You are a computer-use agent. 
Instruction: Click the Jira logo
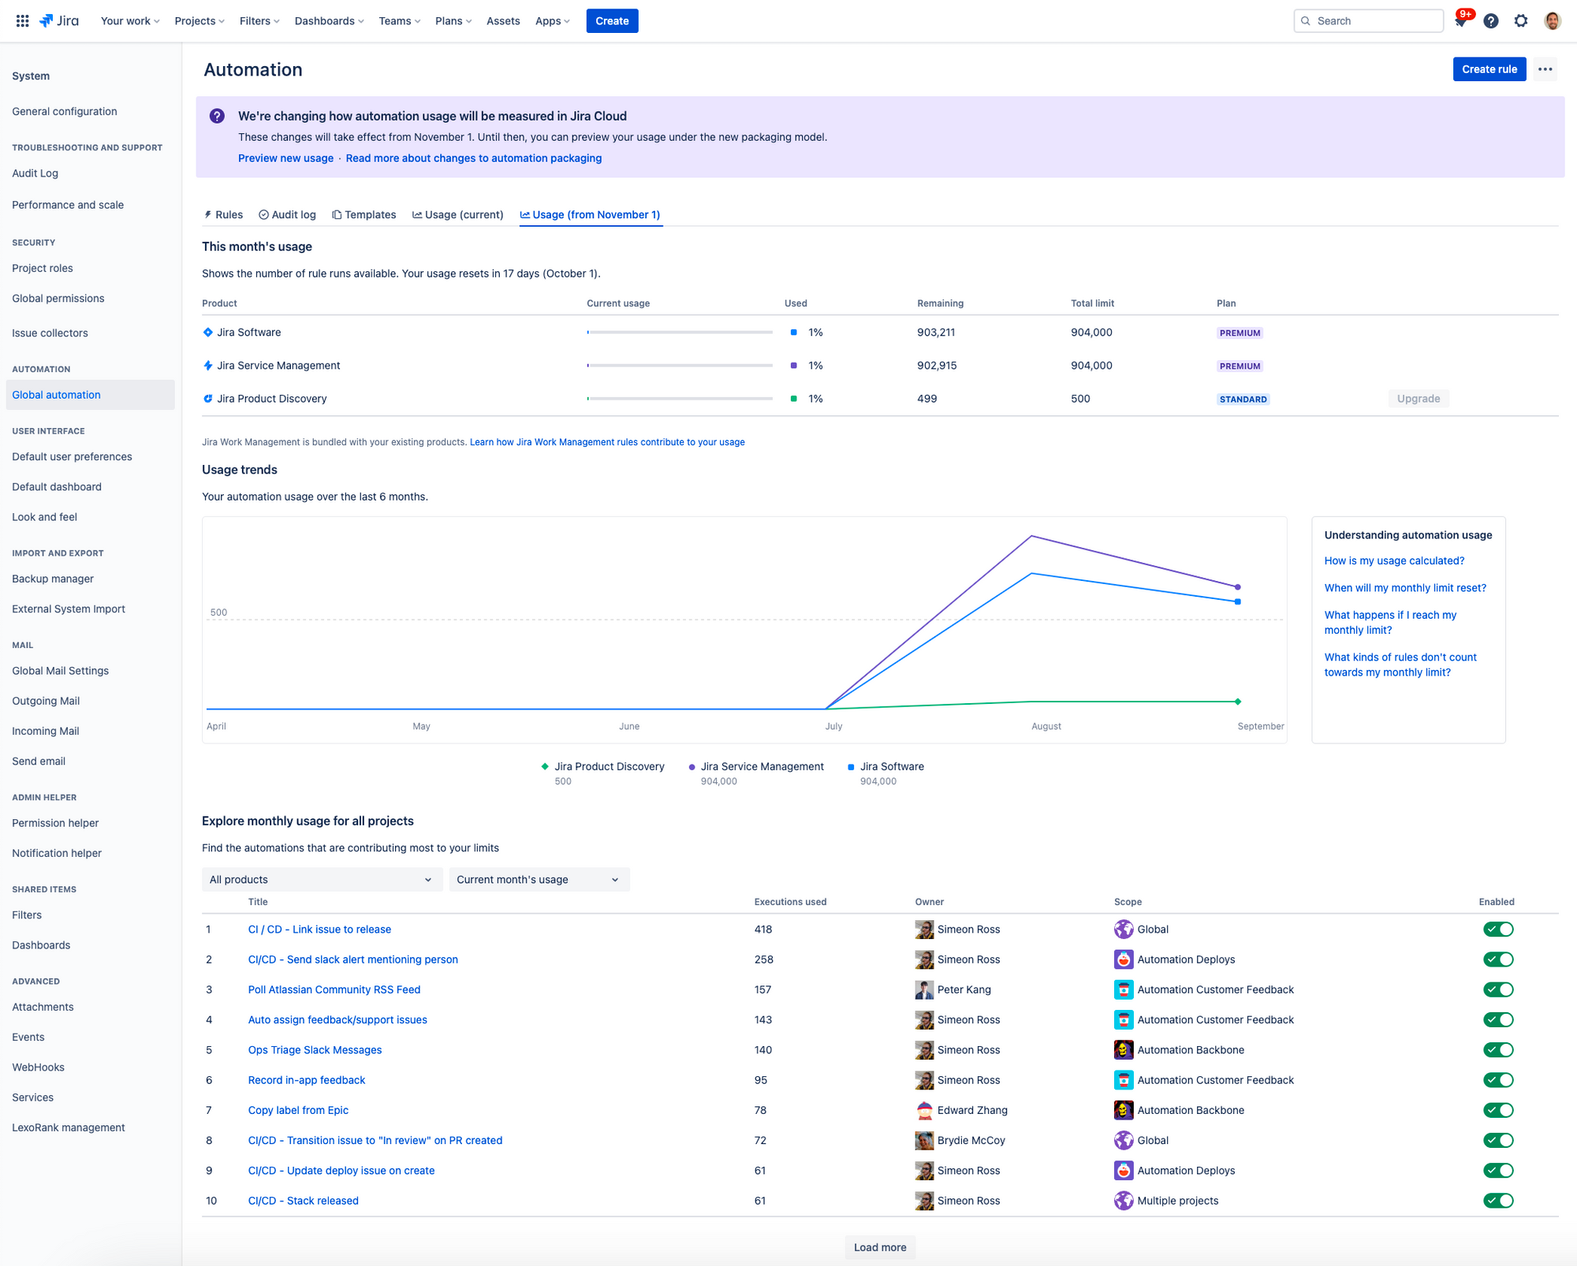click(59, 21)
